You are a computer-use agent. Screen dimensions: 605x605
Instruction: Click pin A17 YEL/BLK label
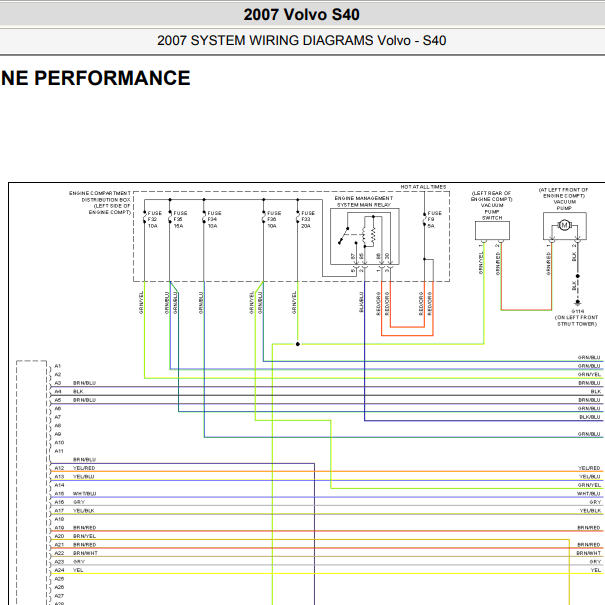coord(83,510)
